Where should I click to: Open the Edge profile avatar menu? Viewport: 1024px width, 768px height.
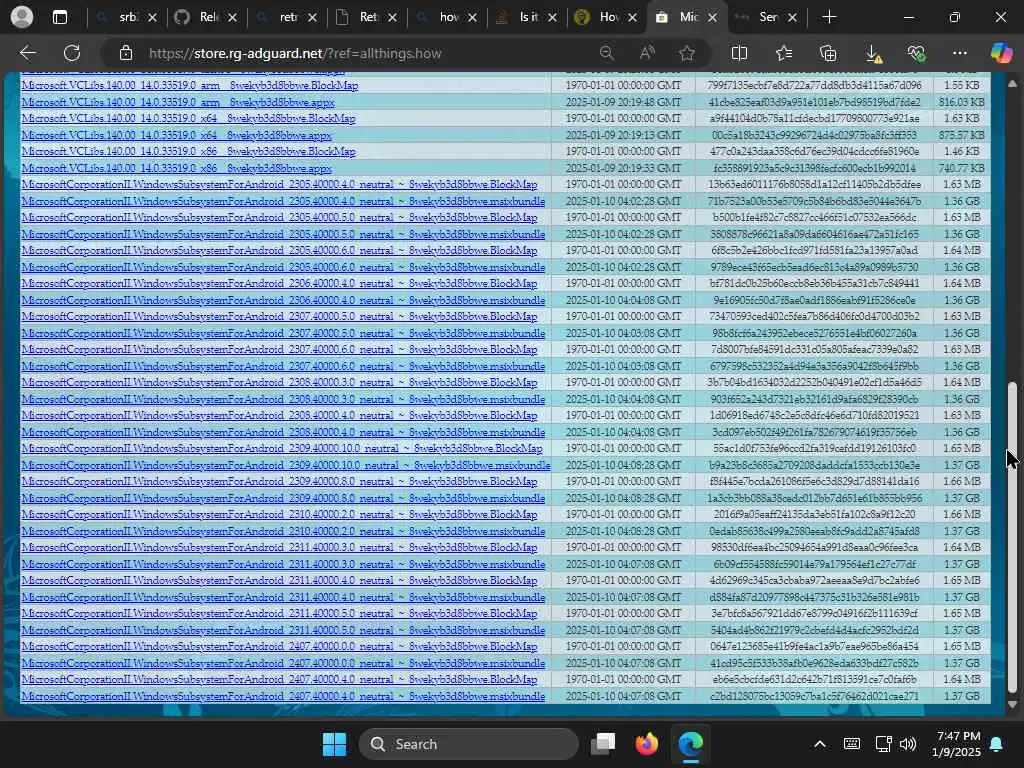pos(22,17)
